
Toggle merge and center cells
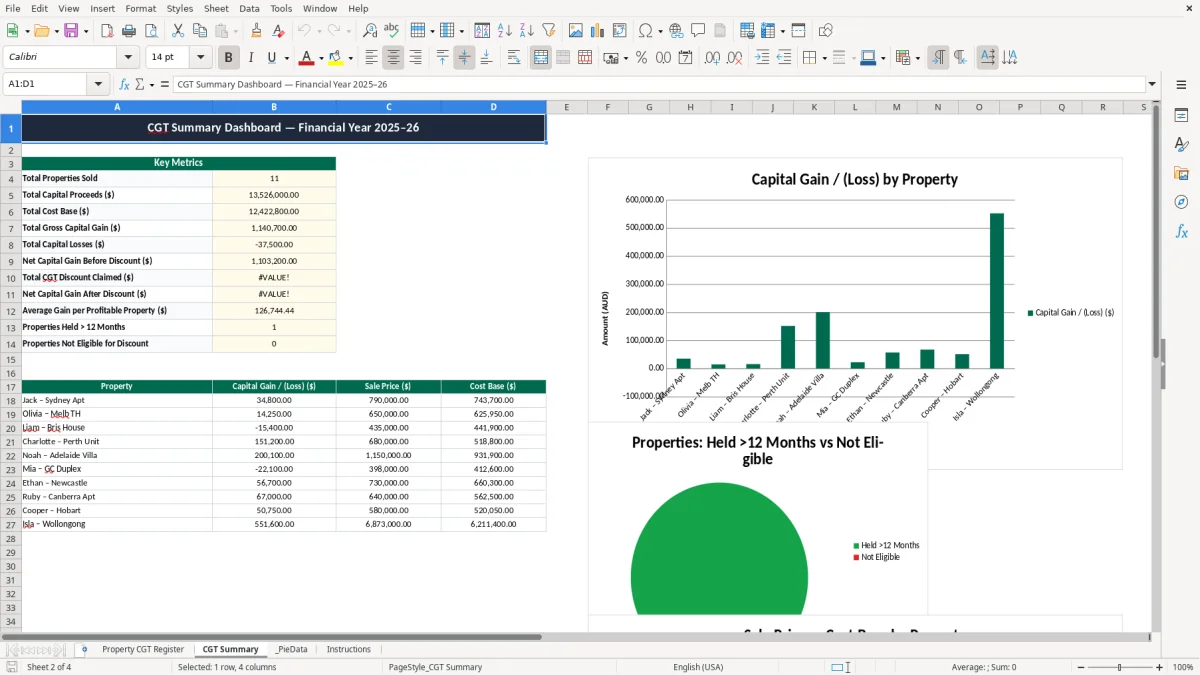coord(541,58)
